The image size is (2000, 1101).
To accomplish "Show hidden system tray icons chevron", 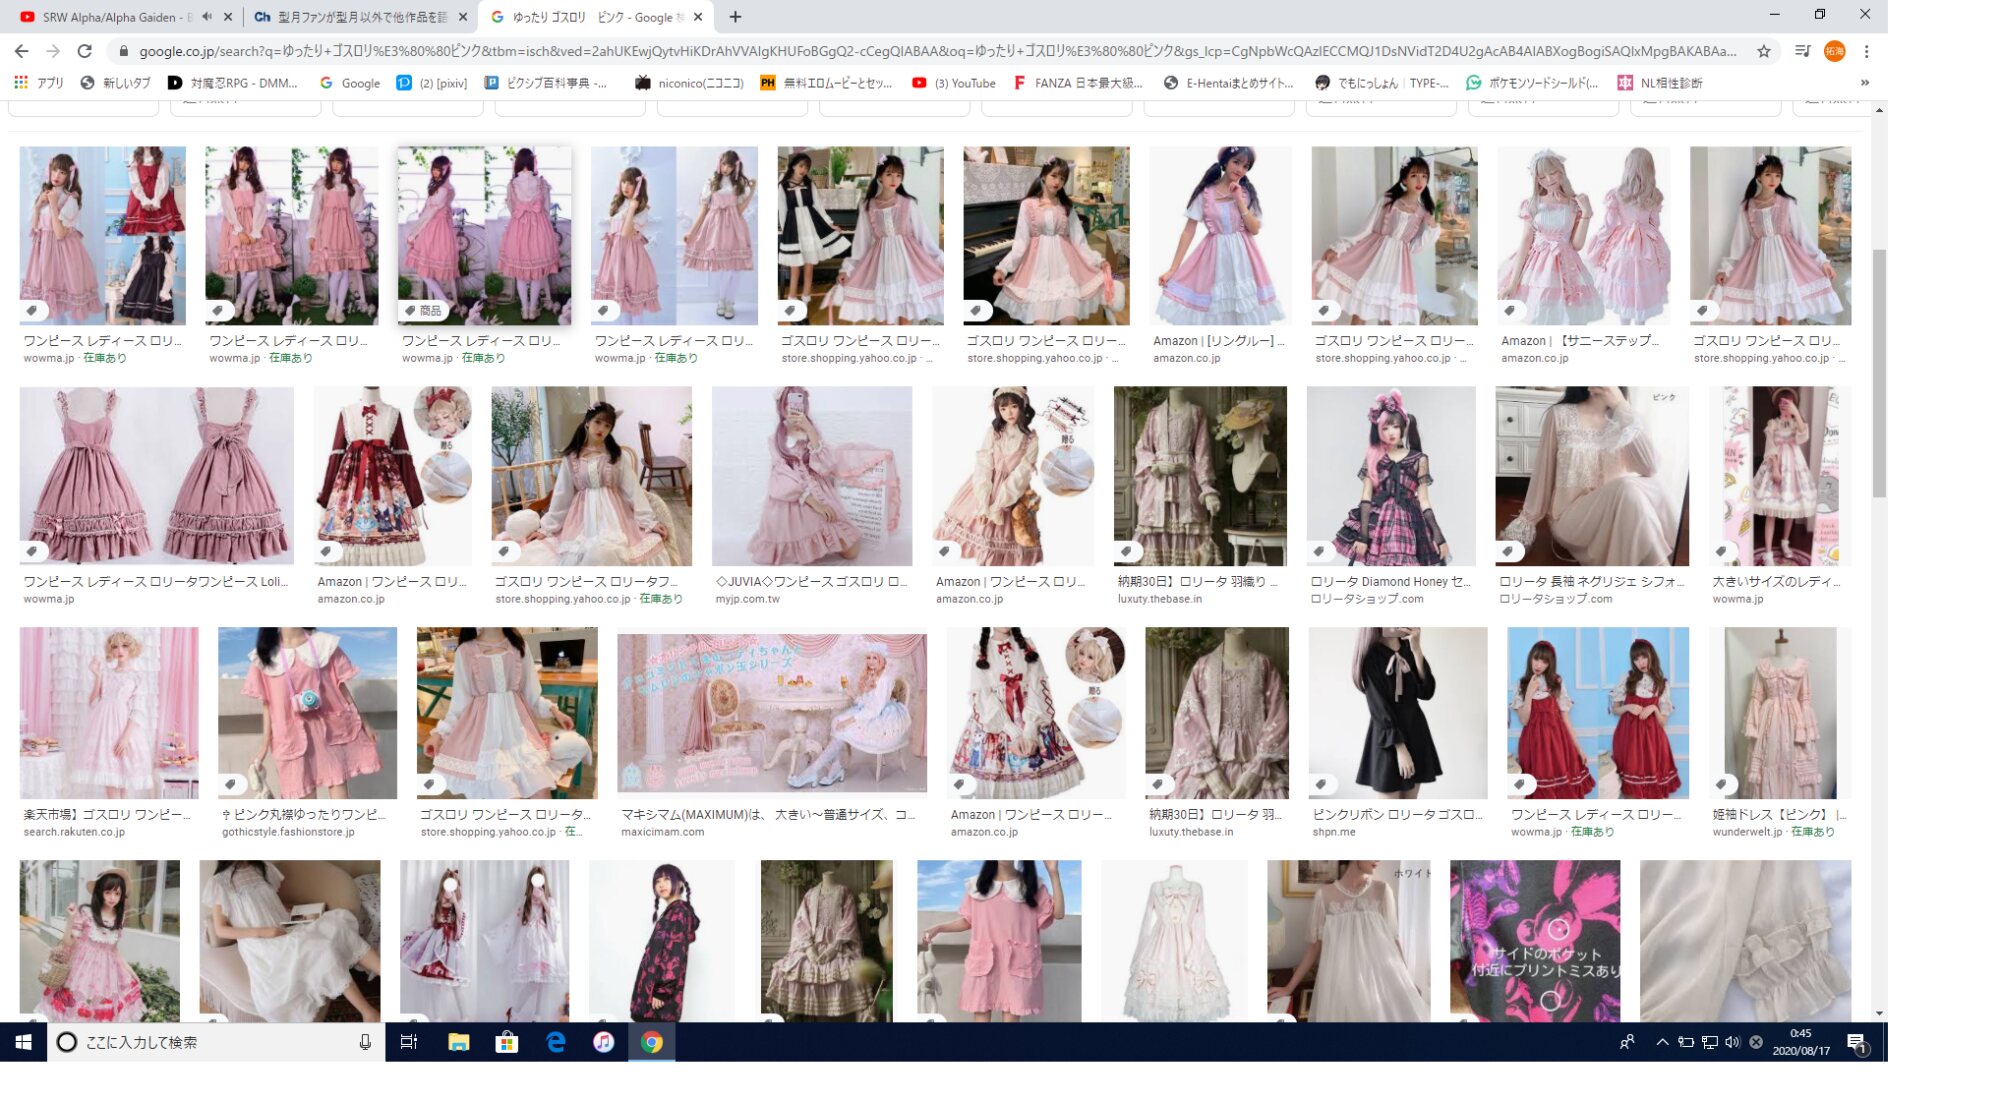I will [x=1661, y=1042].
